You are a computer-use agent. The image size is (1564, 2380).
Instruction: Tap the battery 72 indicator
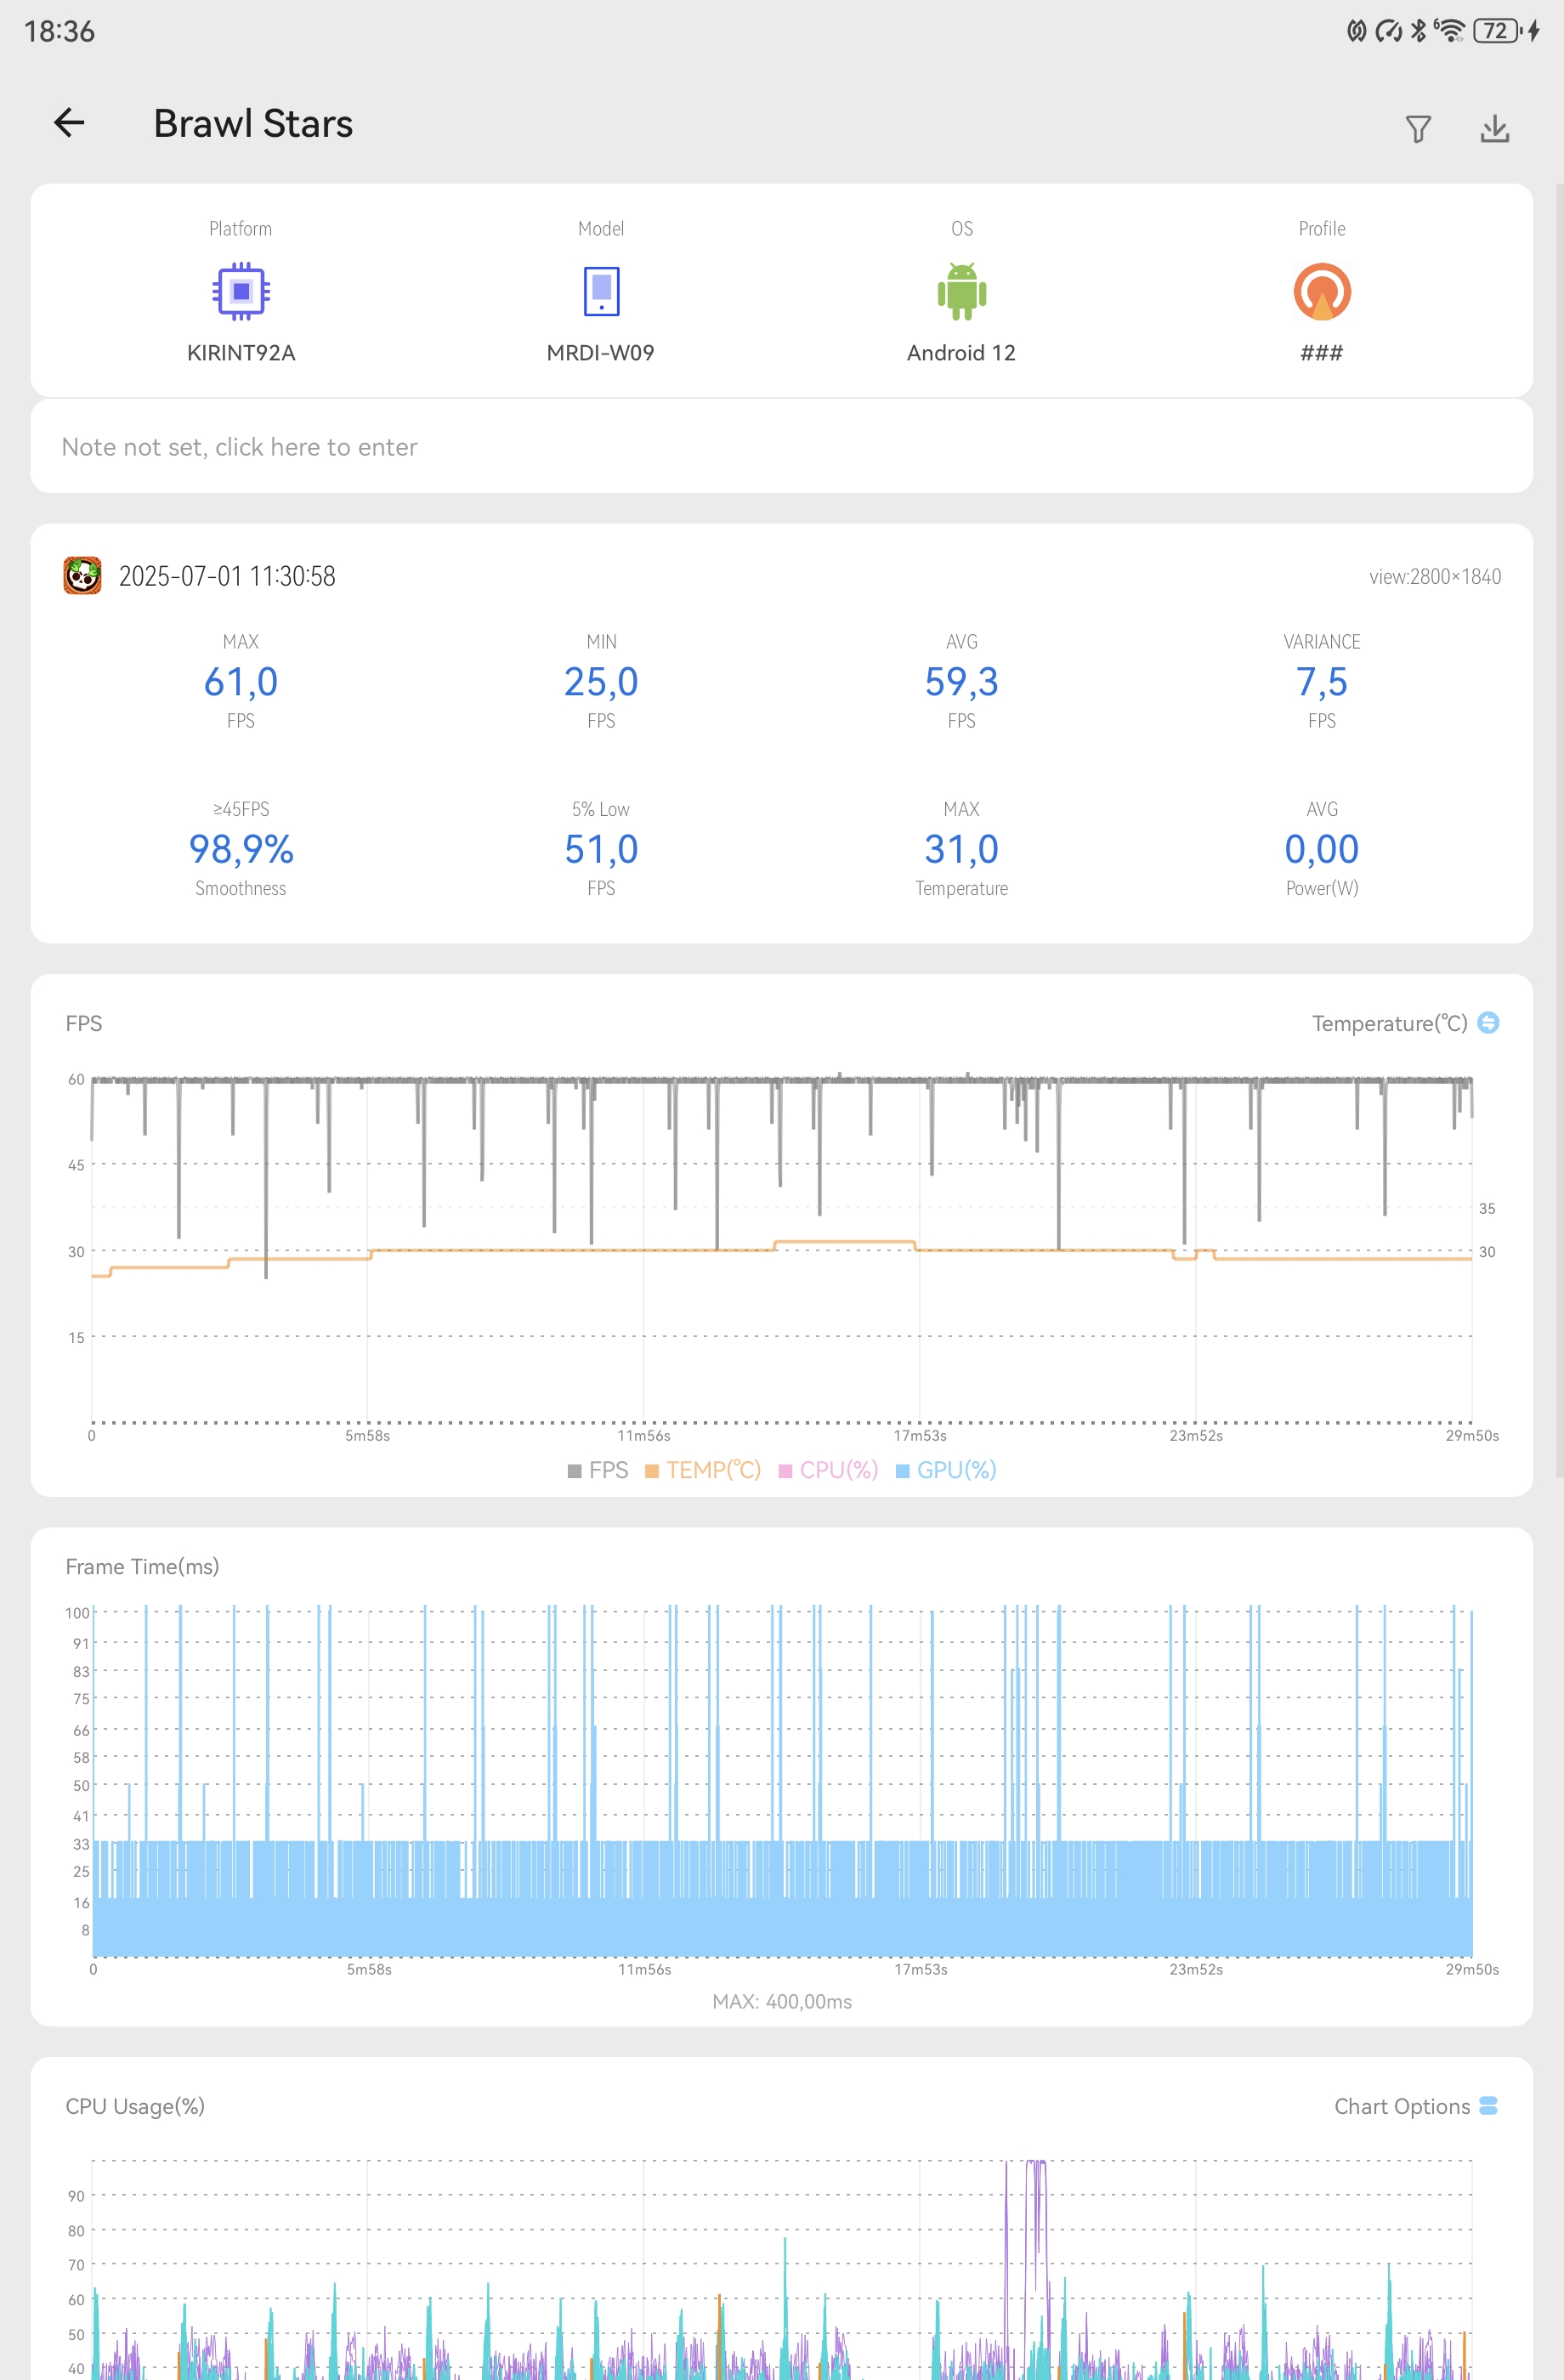(1496, 31)
